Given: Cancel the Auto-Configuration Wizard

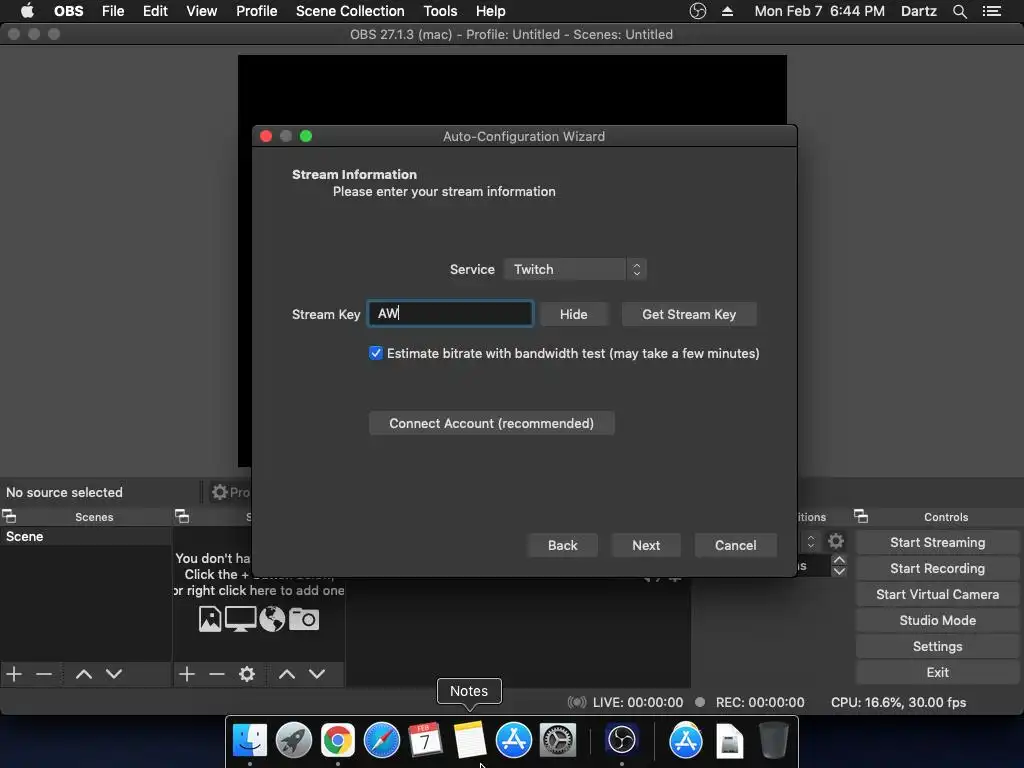Looking at the screenshot, I should 735,545.
